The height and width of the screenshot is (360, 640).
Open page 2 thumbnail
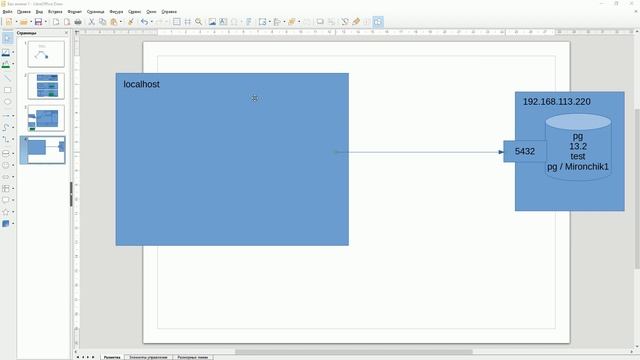pos(46,86)
